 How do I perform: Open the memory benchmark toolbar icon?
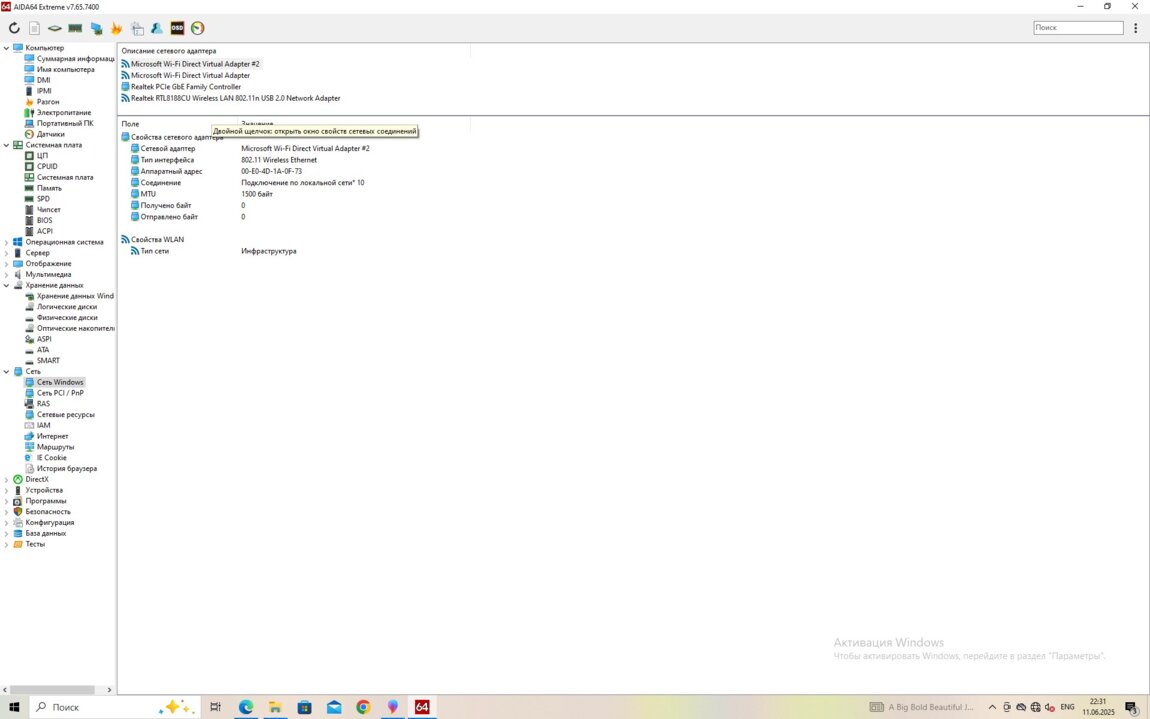75,28
